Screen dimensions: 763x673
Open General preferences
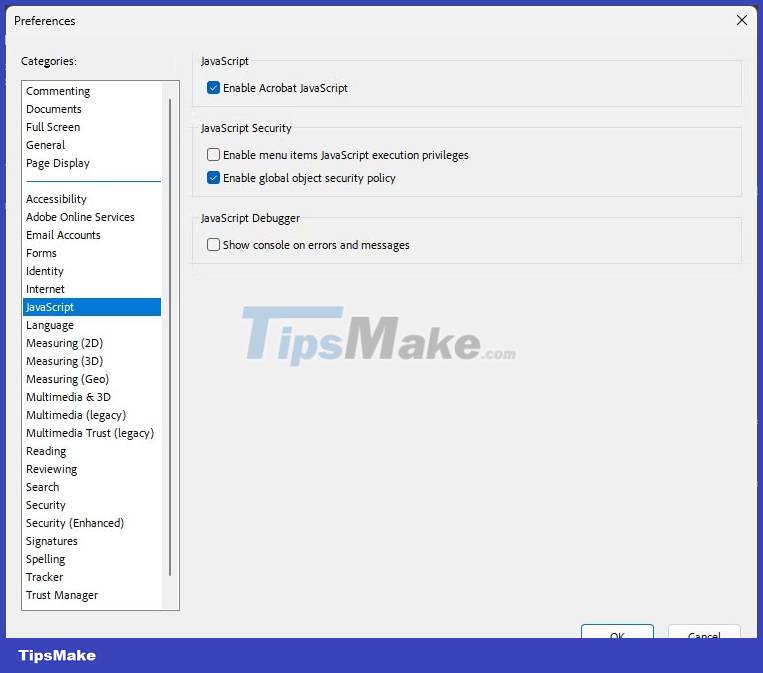point(92,145)
